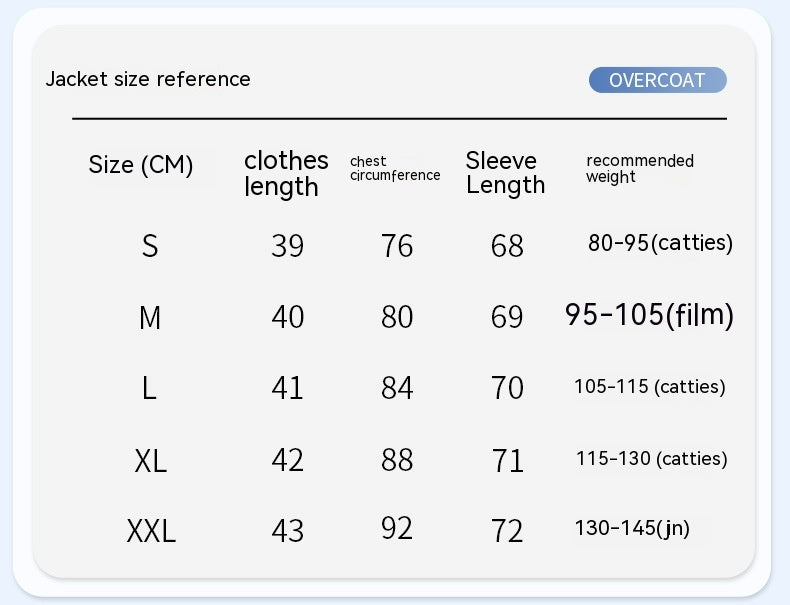The height and width of the screenshot is (605, 790).
Task: Select the 95-105(film) weight entry
Action: click(649, 315)
